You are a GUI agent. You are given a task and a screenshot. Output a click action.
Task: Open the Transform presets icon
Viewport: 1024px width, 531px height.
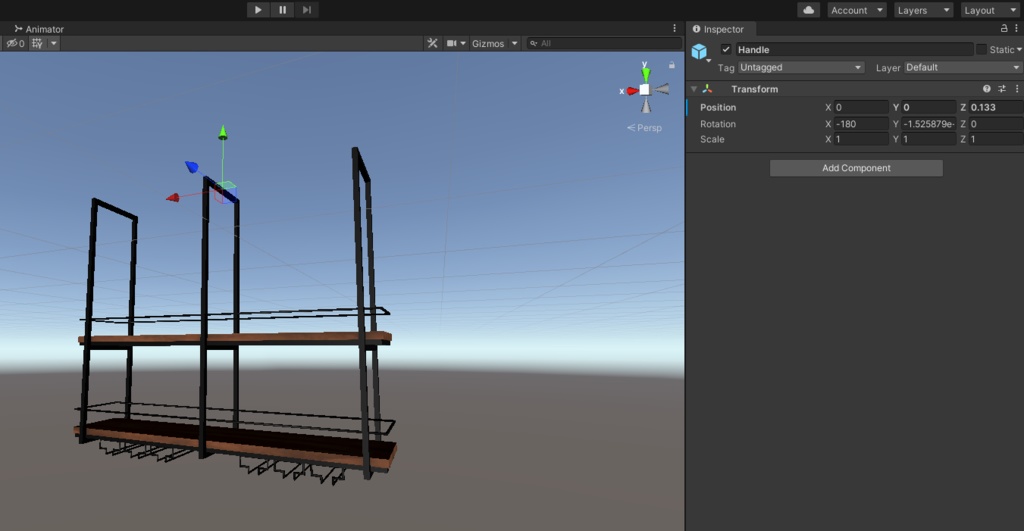pyautogui.click(x=1002, y=89)
